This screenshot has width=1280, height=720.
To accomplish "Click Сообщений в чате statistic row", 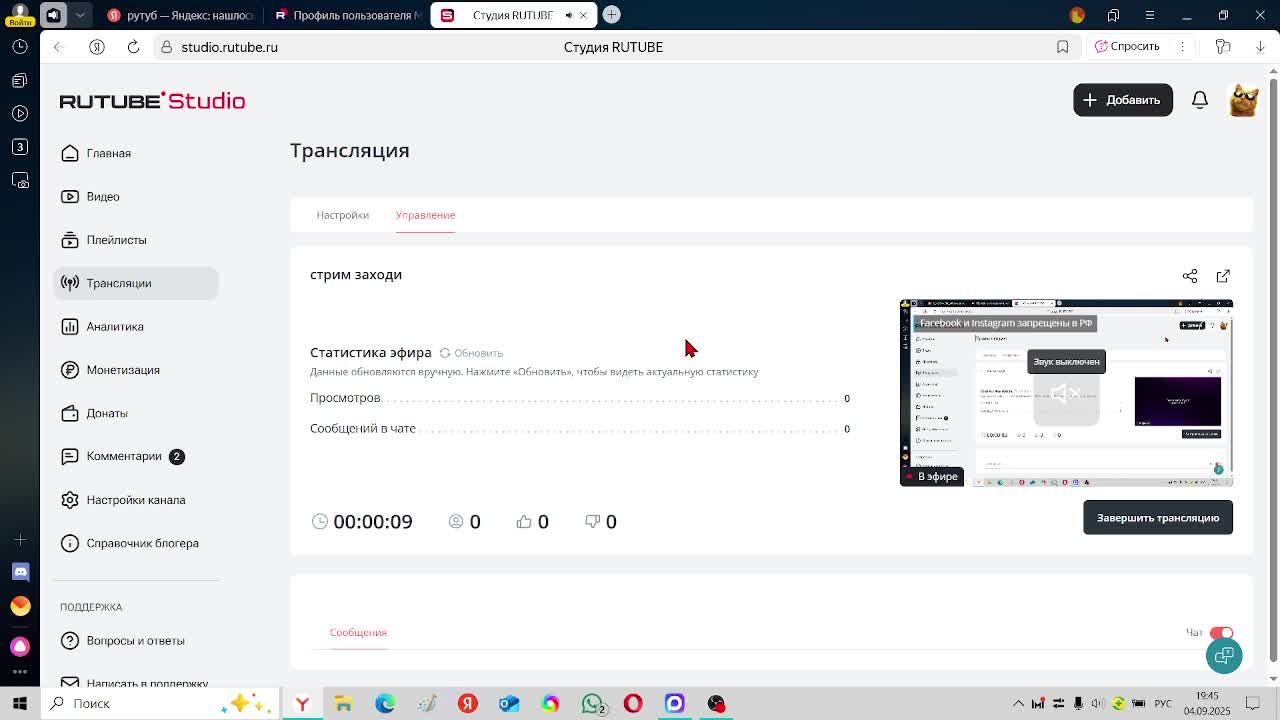I will point(580,429).
